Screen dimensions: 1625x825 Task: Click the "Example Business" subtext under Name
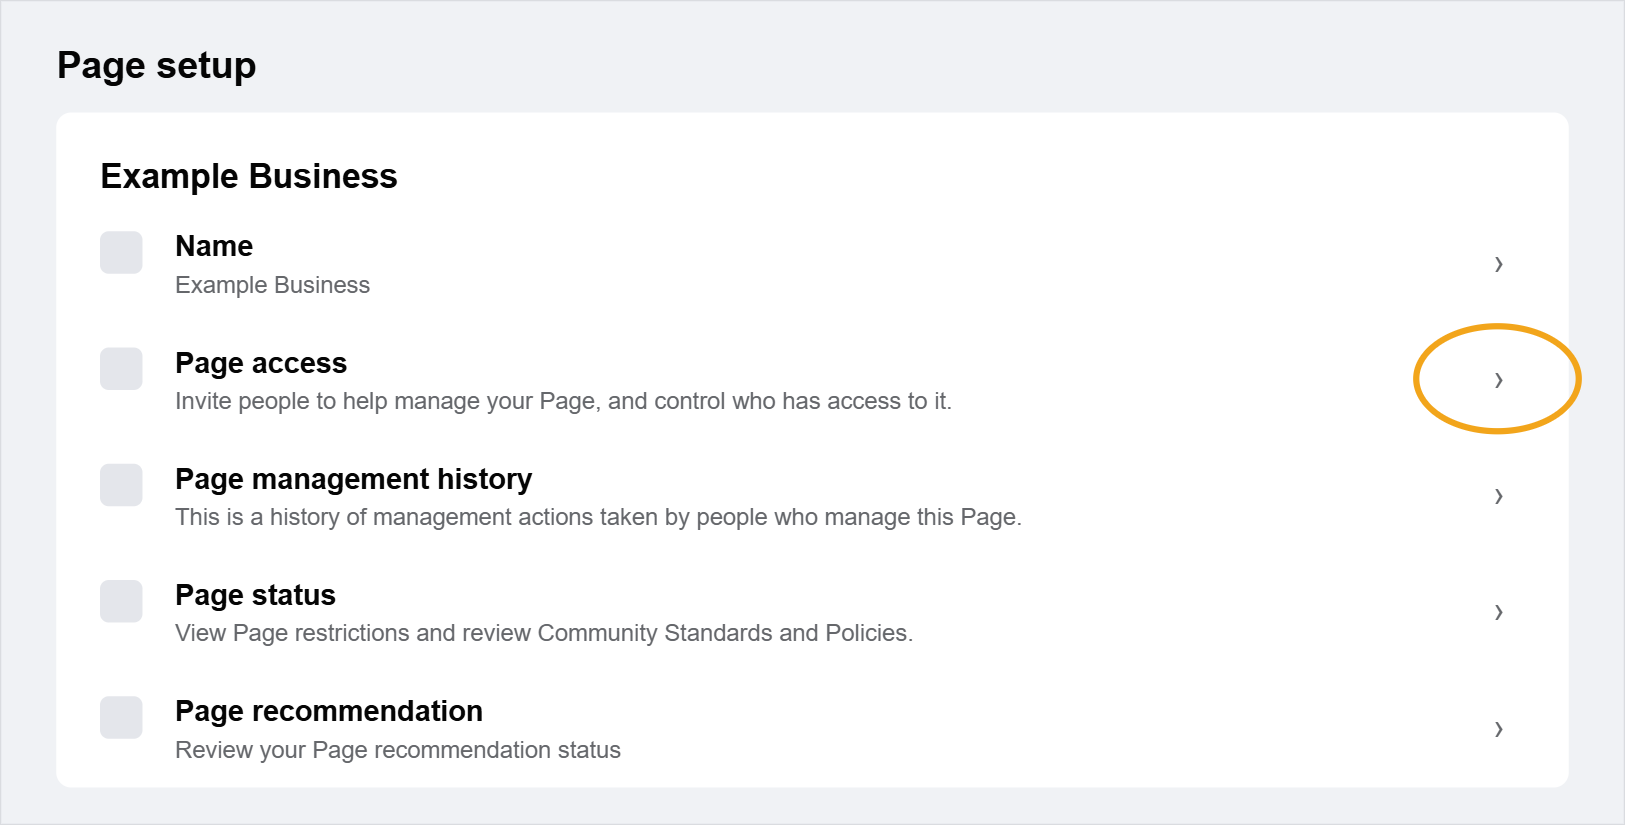click(272, 285)
